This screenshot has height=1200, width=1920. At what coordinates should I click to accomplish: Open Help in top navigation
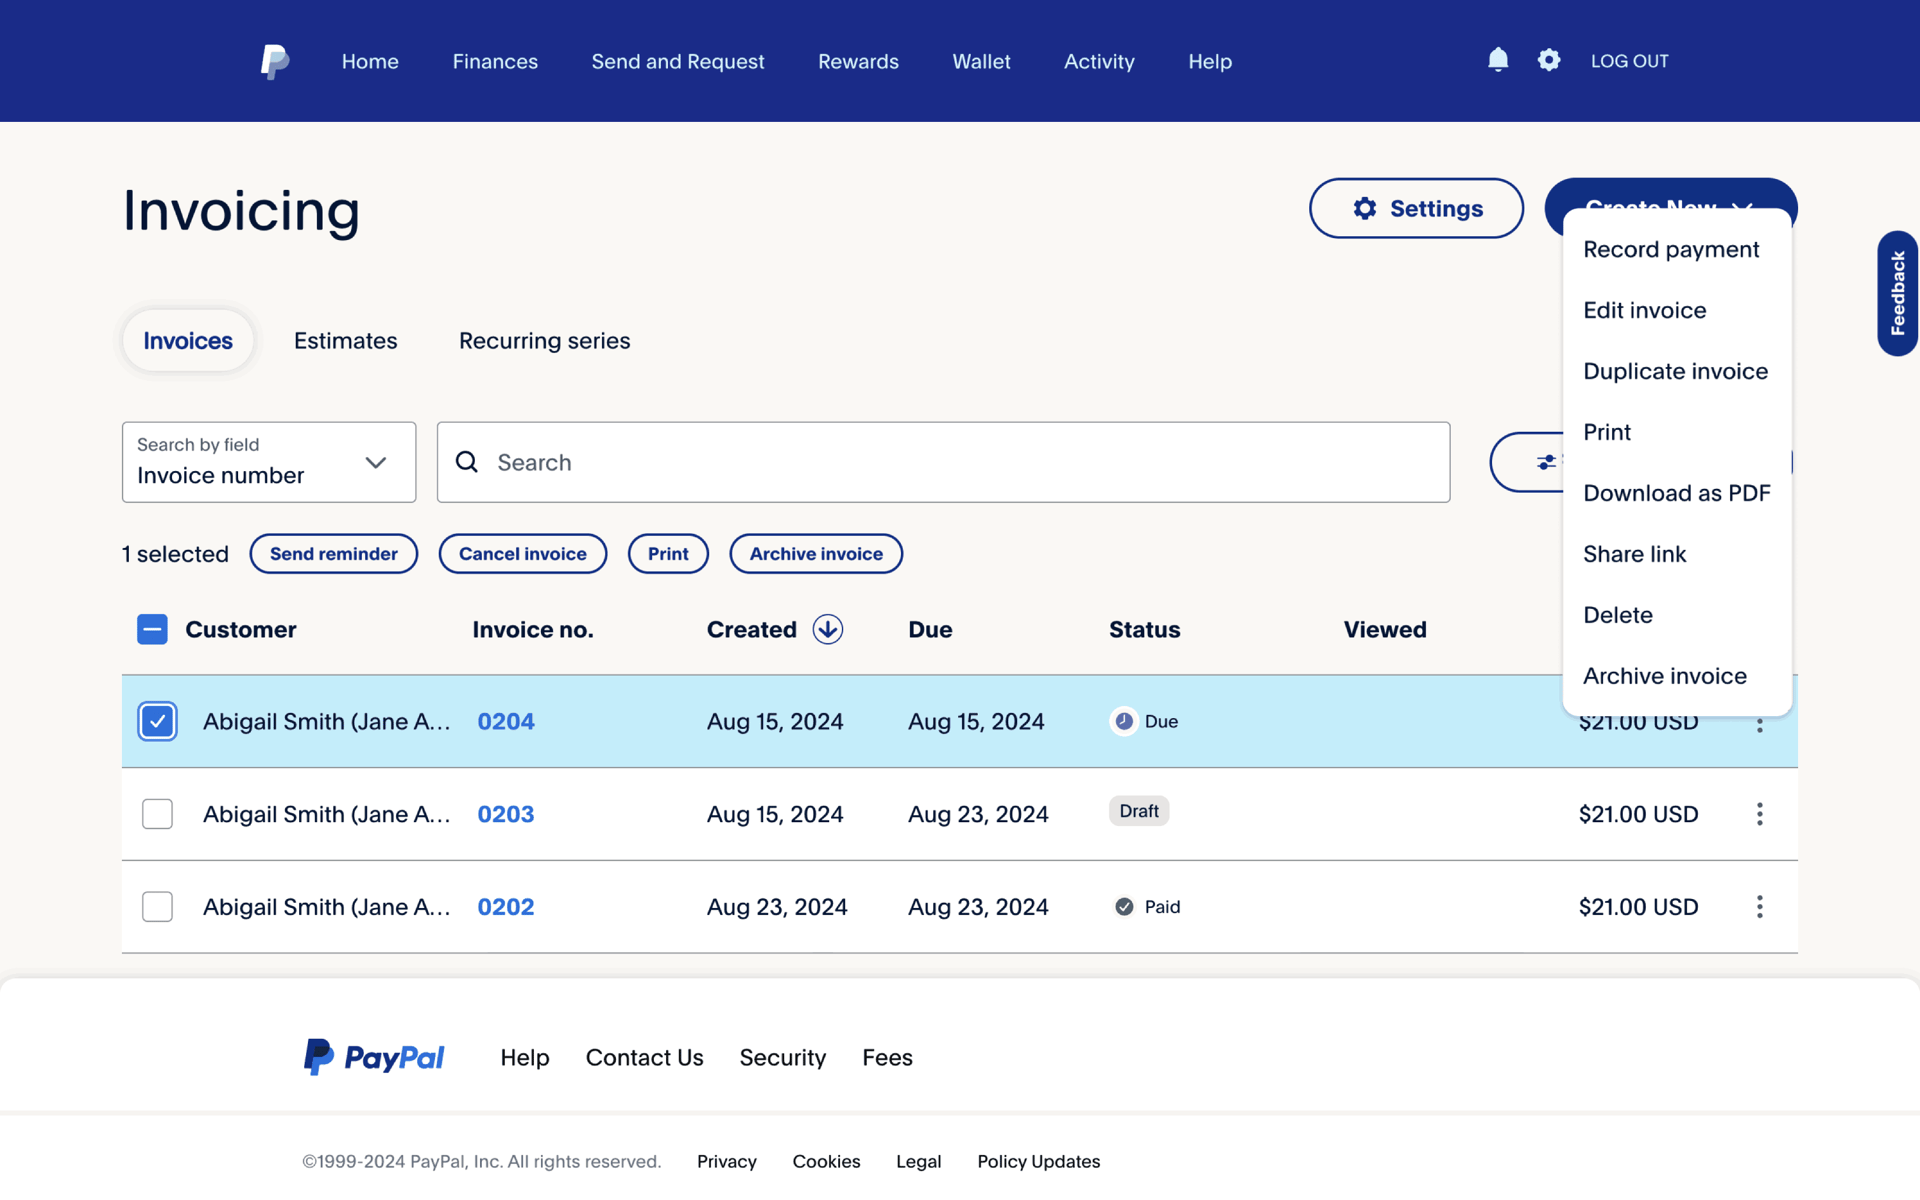coord(1210,61)
